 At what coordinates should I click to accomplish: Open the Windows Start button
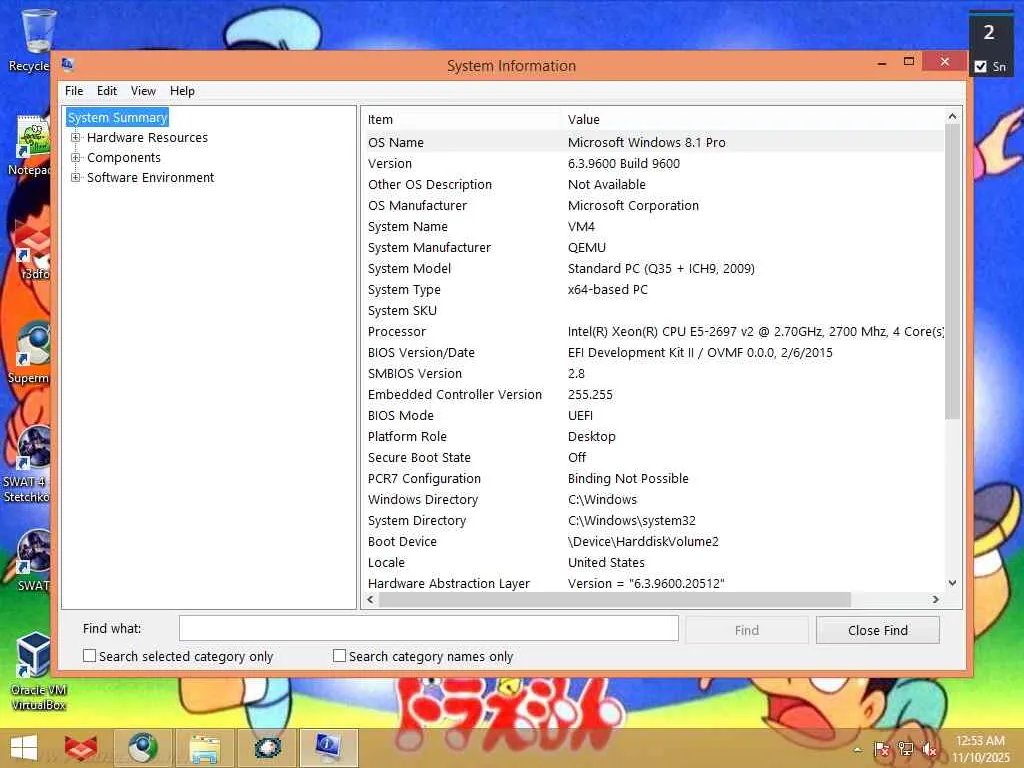[x=24, y=748]
